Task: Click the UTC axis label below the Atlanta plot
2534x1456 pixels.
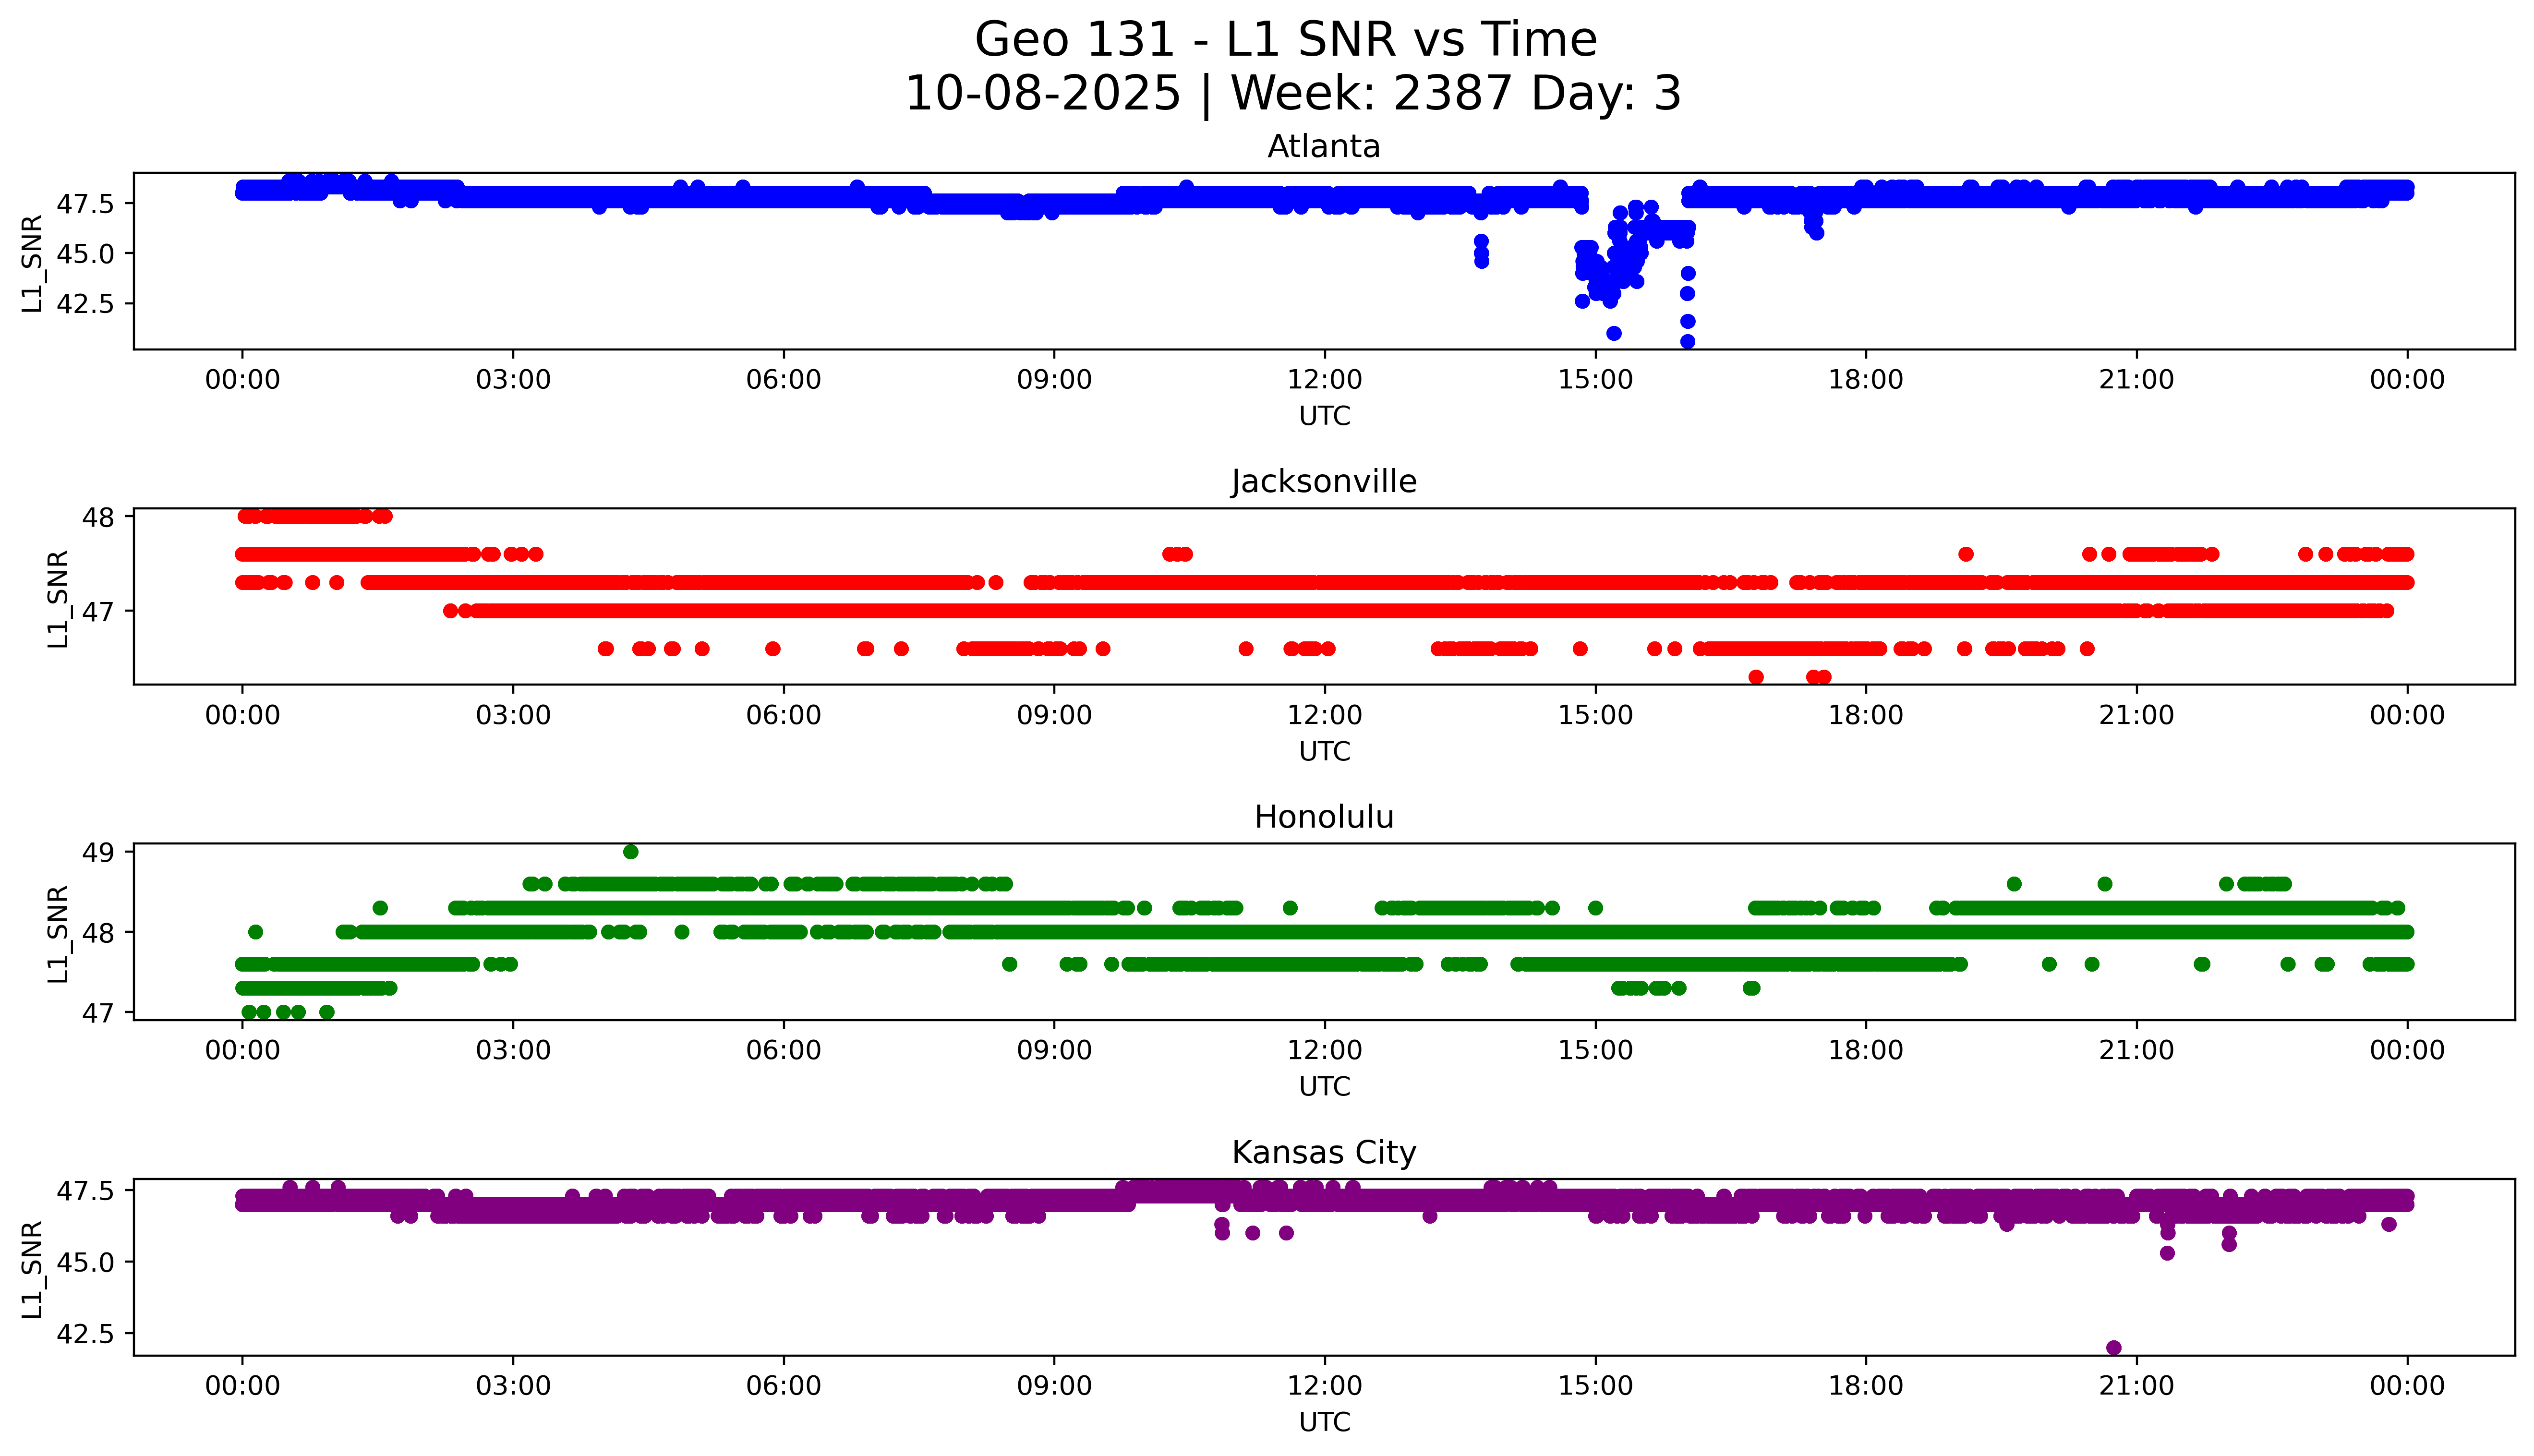Action: [1324, 416]
